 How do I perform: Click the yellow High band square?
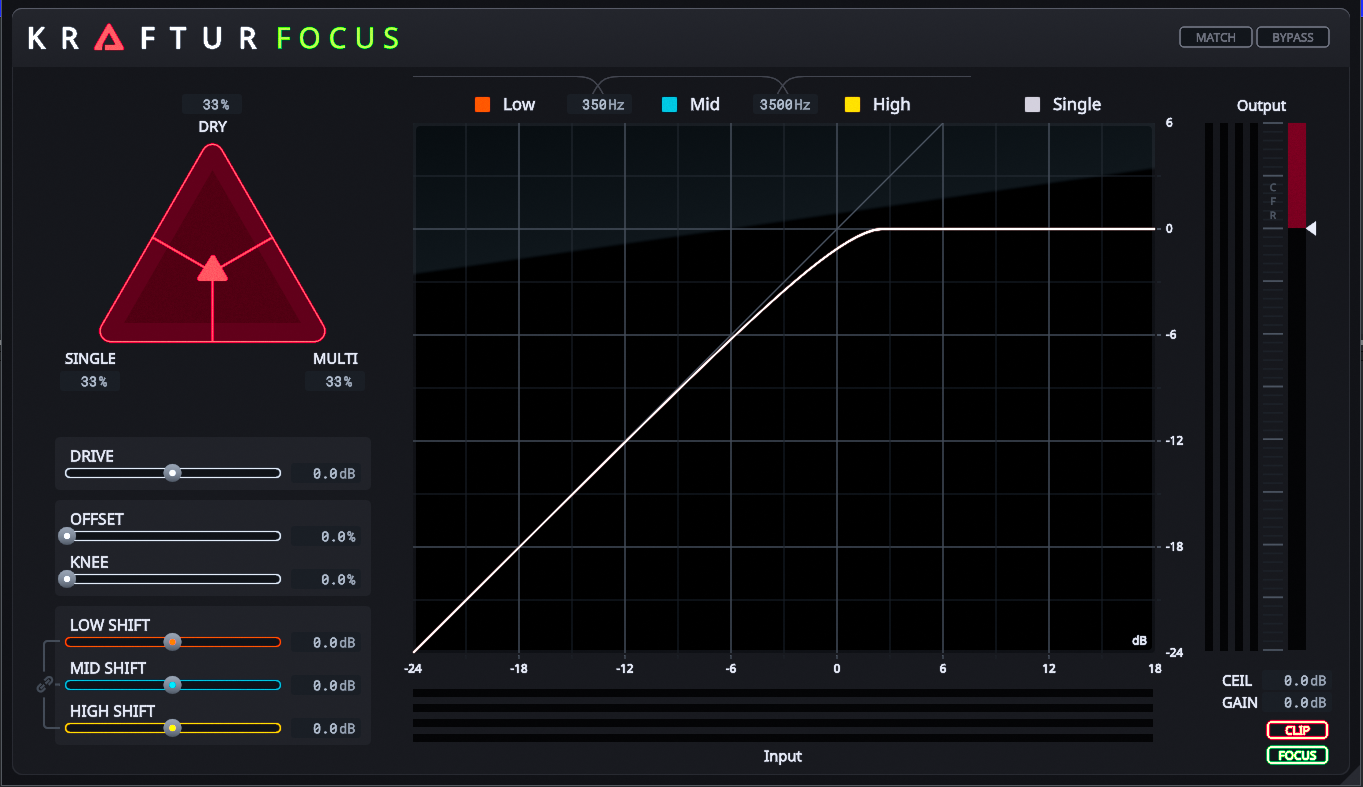click(853, 105)
